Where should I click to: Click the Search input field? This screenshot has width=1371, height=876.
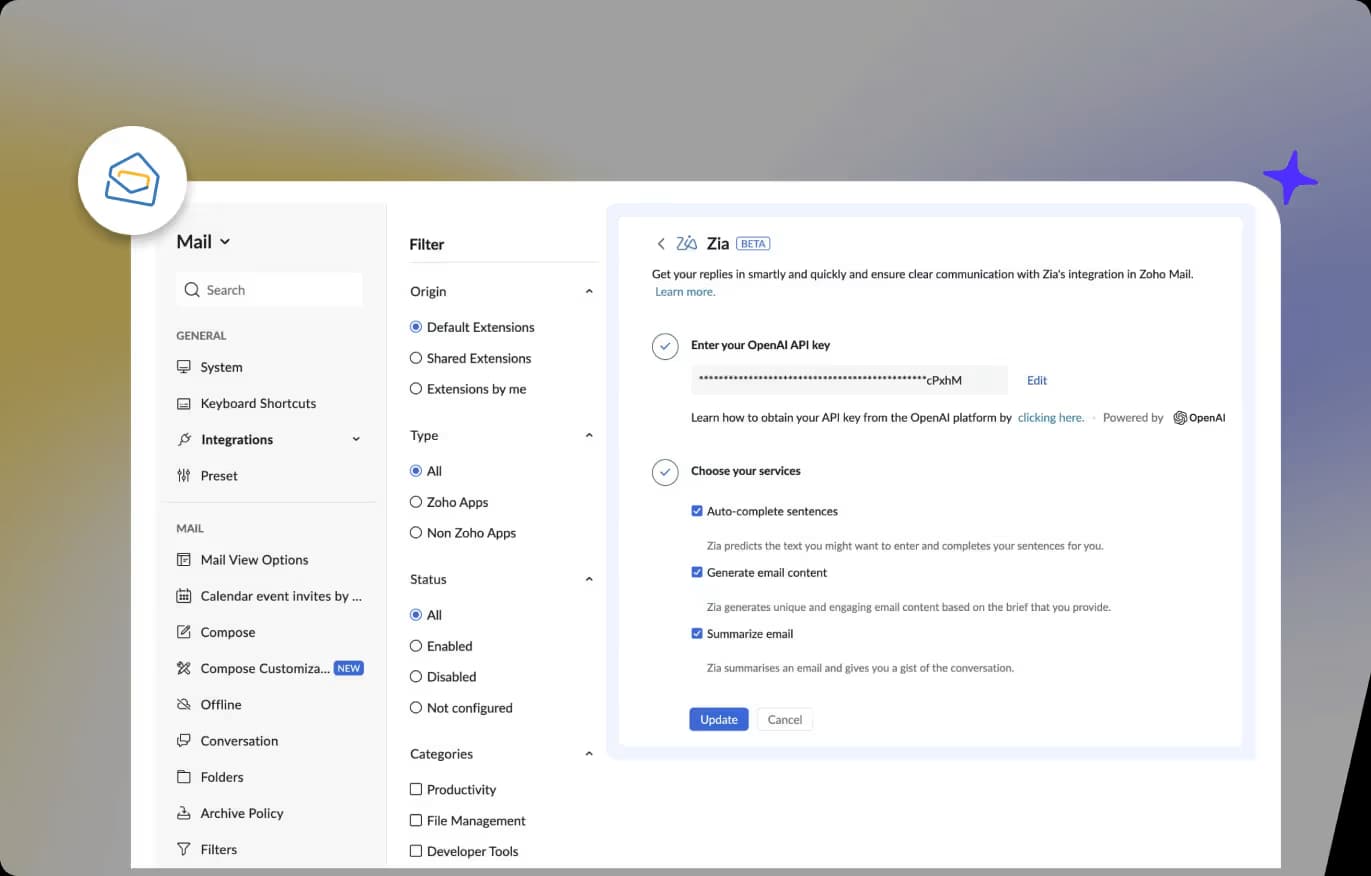click(x=269, y=290)
